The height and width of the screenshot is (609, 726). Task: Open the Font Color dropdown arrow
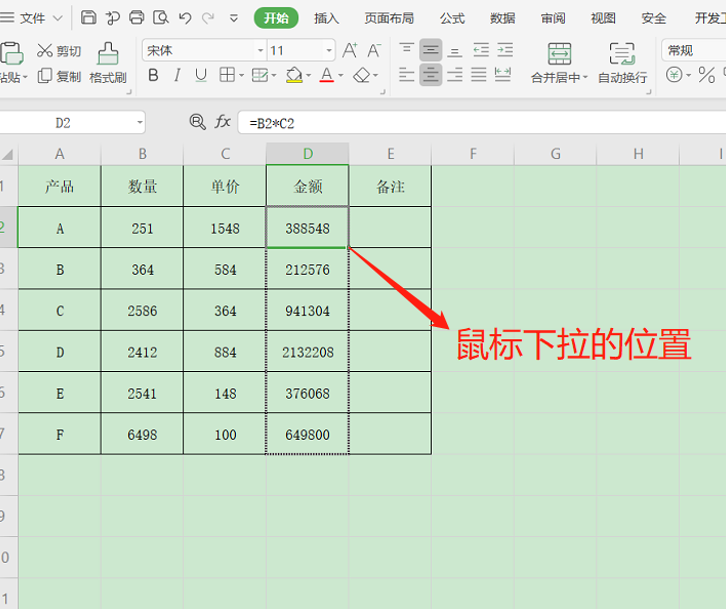click(341, 75)
